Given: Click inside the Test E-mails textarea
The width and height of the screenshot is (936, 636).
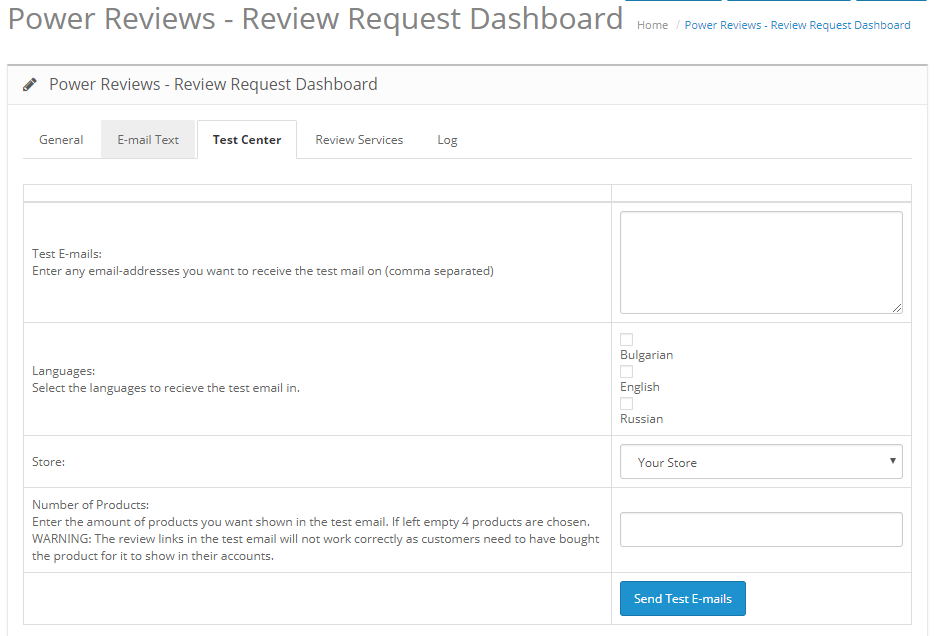Looking at the screenshot, I should 761,262.
